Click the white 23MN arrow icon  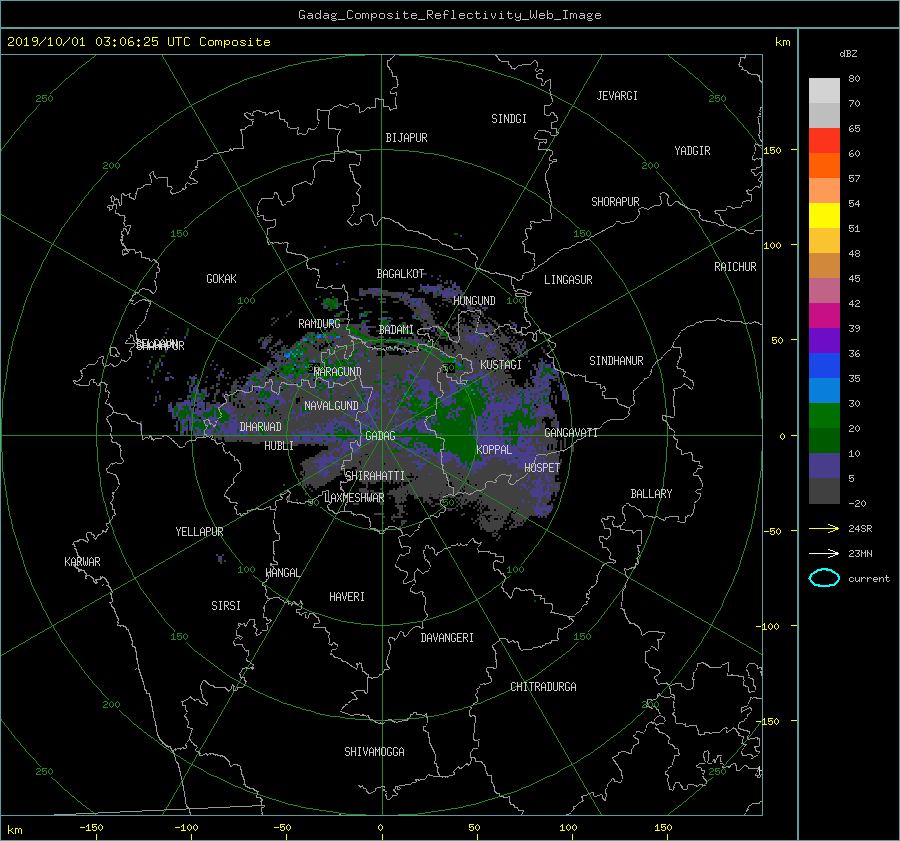pos(824,553)
